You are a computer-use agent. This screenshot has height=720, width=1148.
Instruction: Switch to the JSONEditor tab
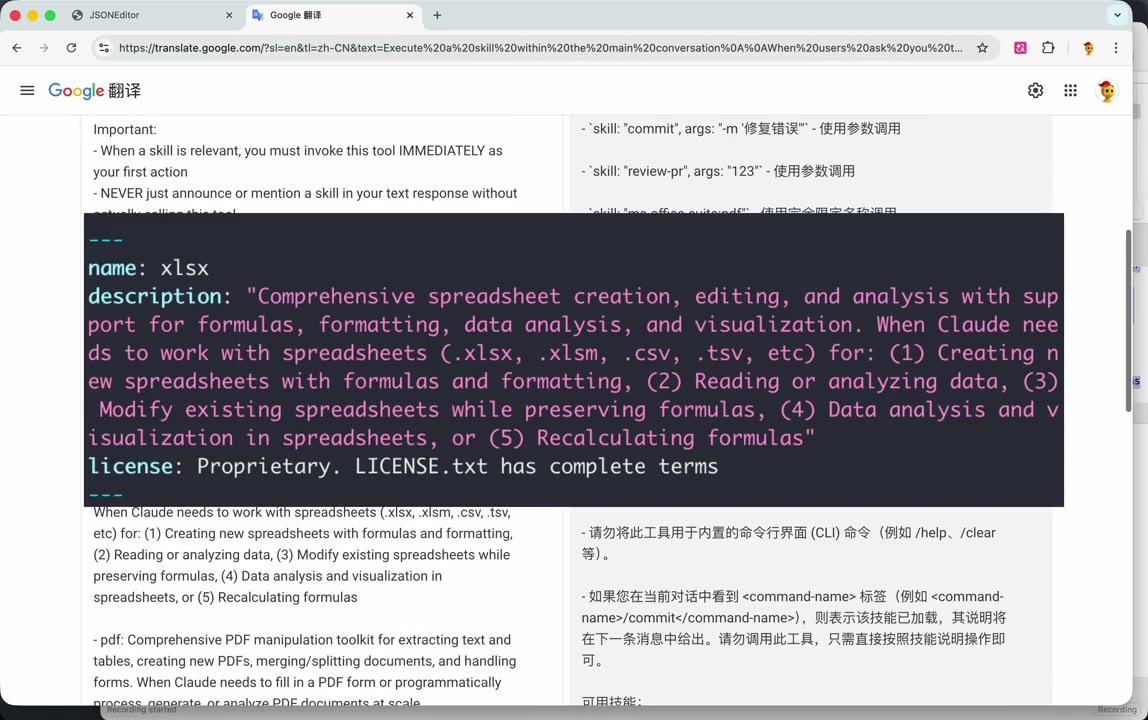[140, 15]
